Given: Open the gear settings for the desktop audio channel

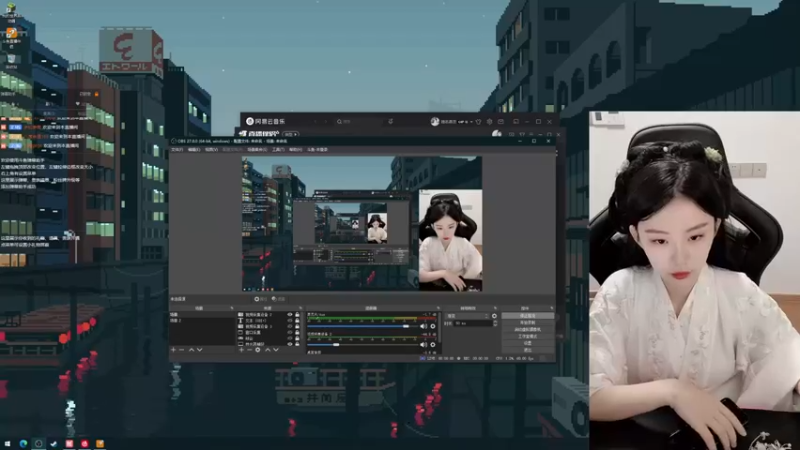Looking at the screenshot, I should tap(433, 326).
